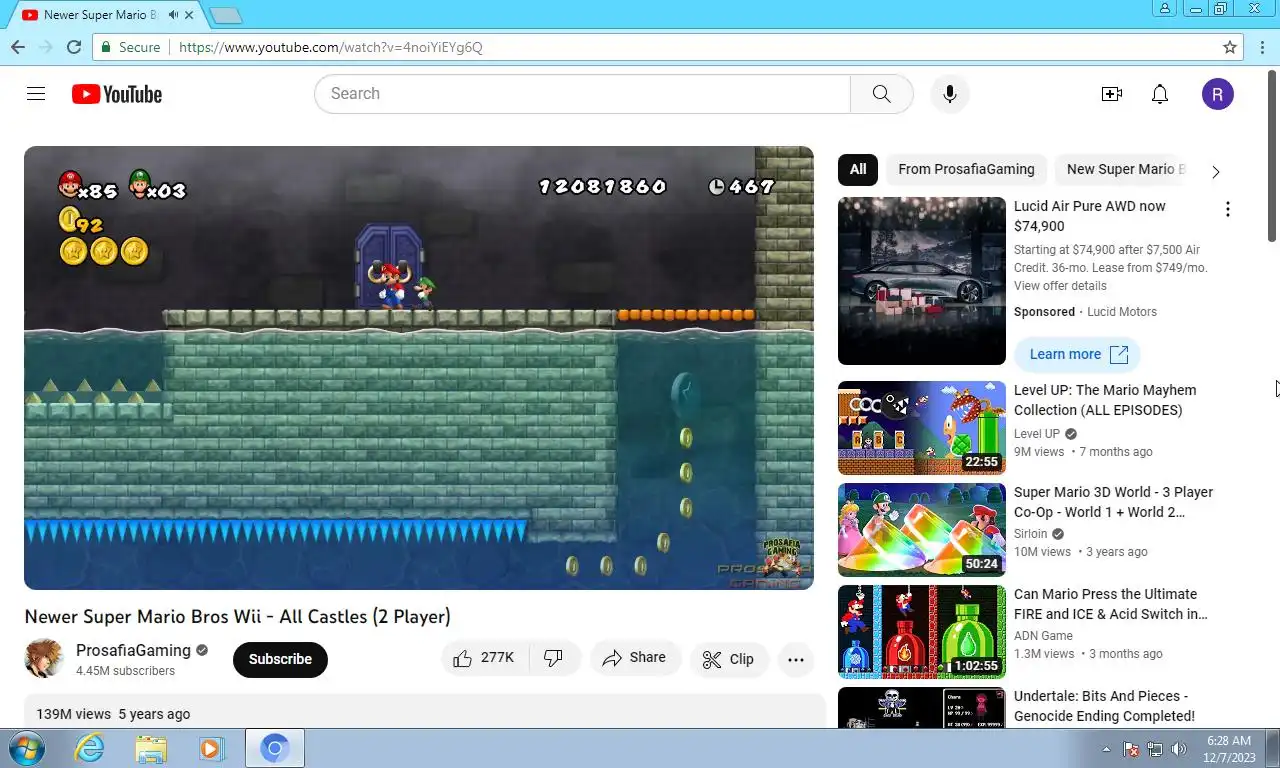Open Super Mario 3D World thumbnail

click(922, 530)
